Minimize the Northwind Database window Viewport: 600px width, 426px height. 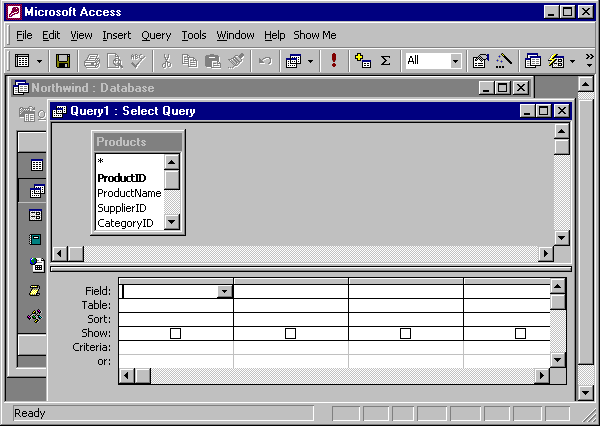486,88
